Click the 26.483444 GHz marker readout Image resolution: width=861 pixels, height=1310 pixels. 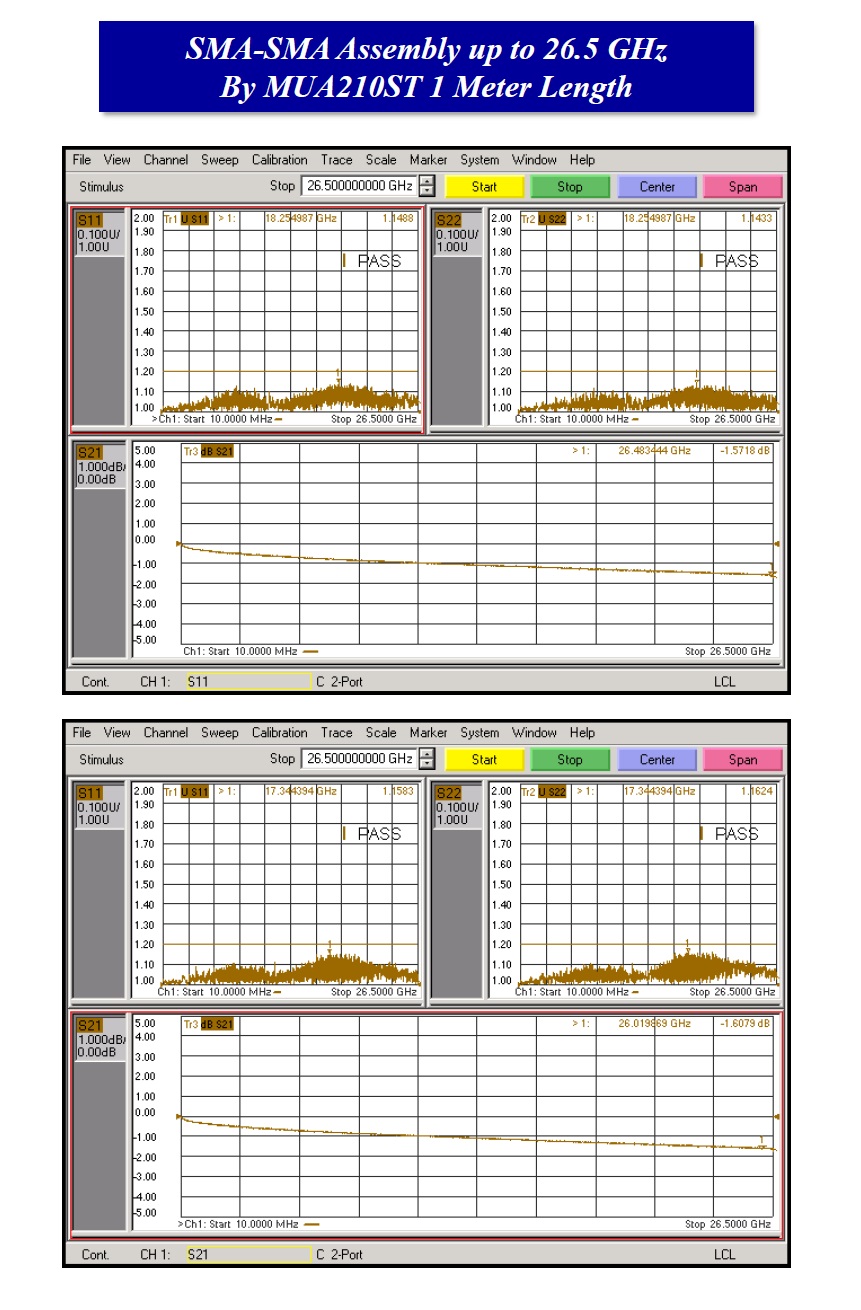click(x=654, y=451)
